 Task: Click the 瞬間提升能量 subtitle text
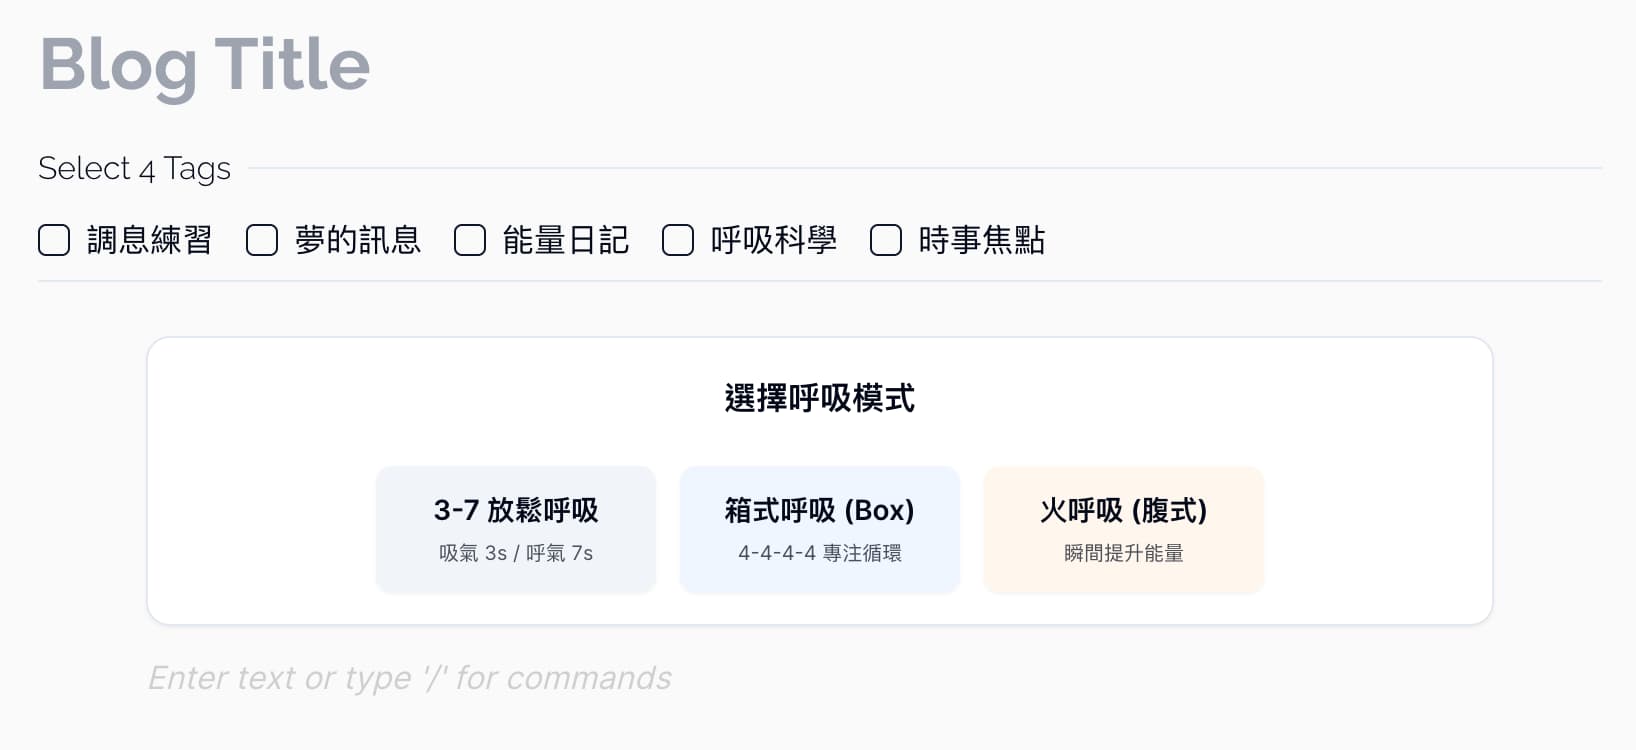point(1124,553)
